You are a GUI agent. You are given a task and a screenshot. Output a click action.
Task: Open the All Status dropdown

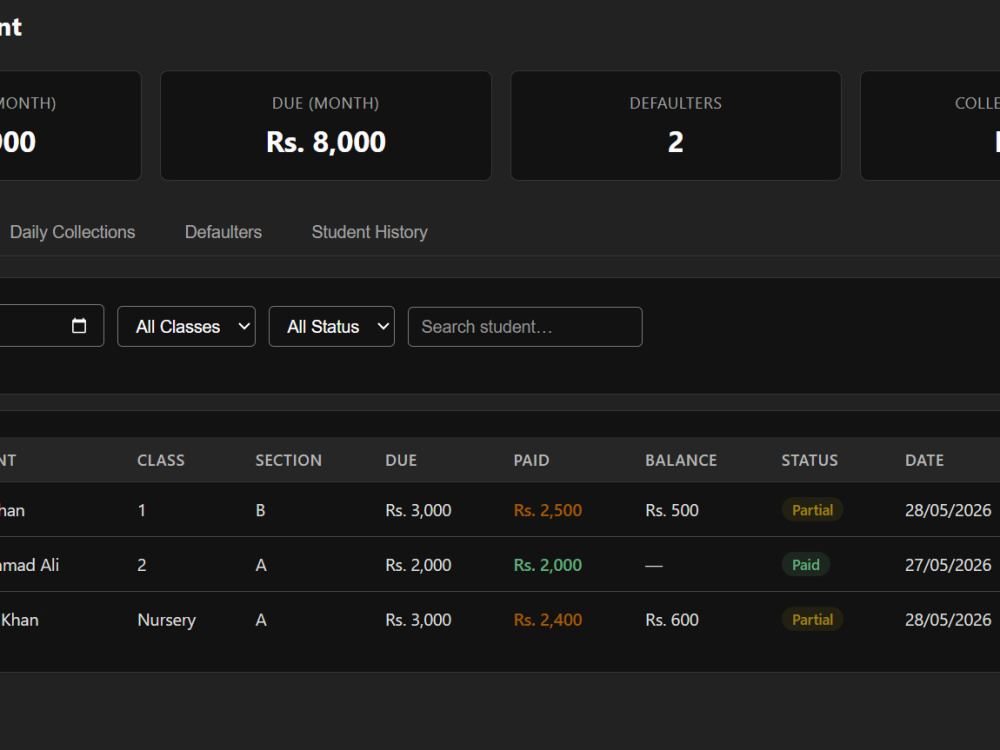tap(332, 327)
